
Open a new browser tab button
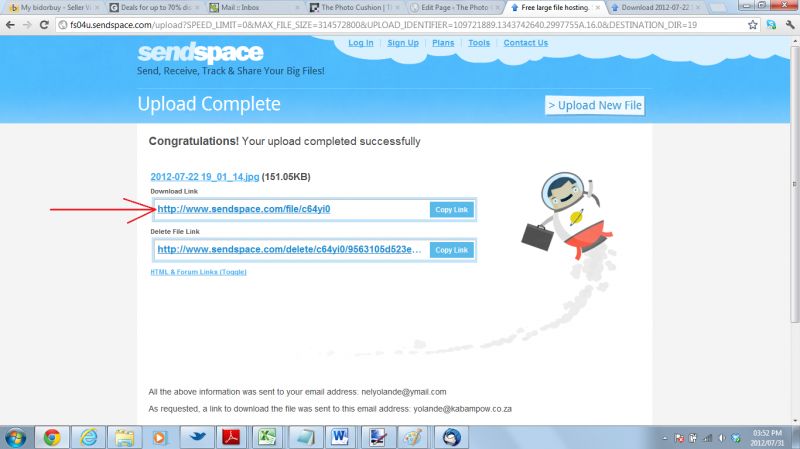717,8
